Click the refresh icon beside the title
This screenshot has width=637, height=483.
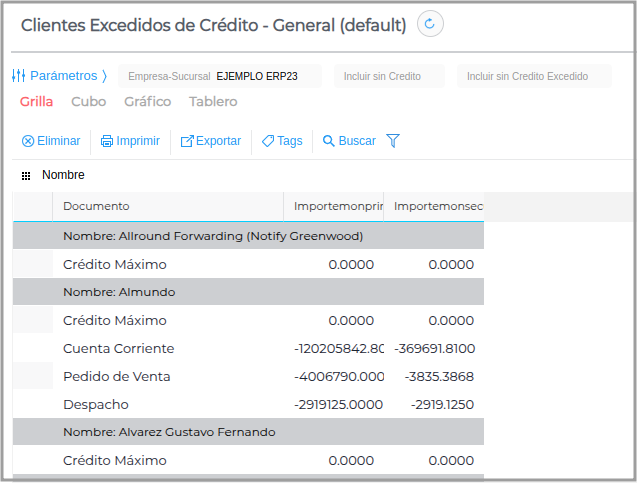(430, 24)
